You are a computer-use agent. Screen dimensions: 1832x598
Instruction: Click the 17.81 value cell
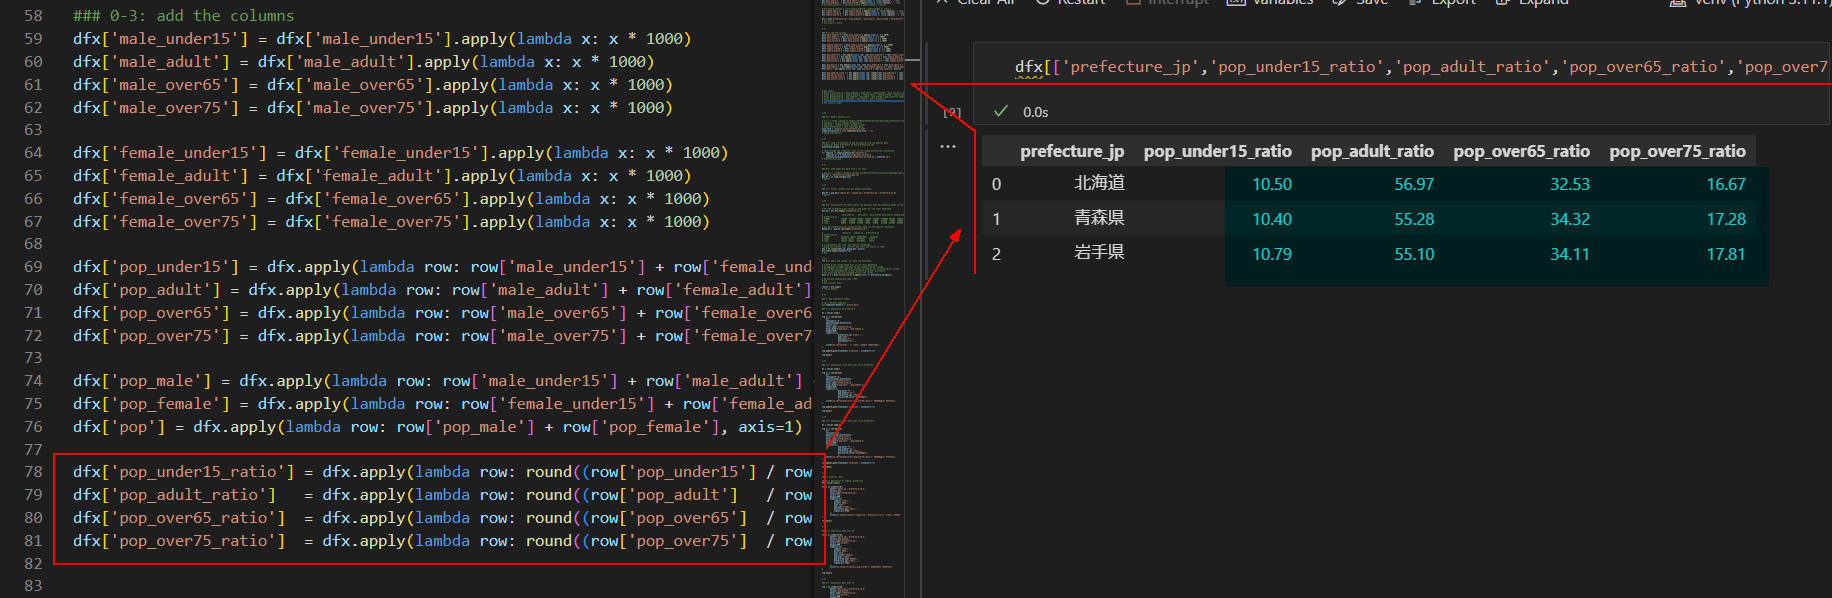[1726, 254]
